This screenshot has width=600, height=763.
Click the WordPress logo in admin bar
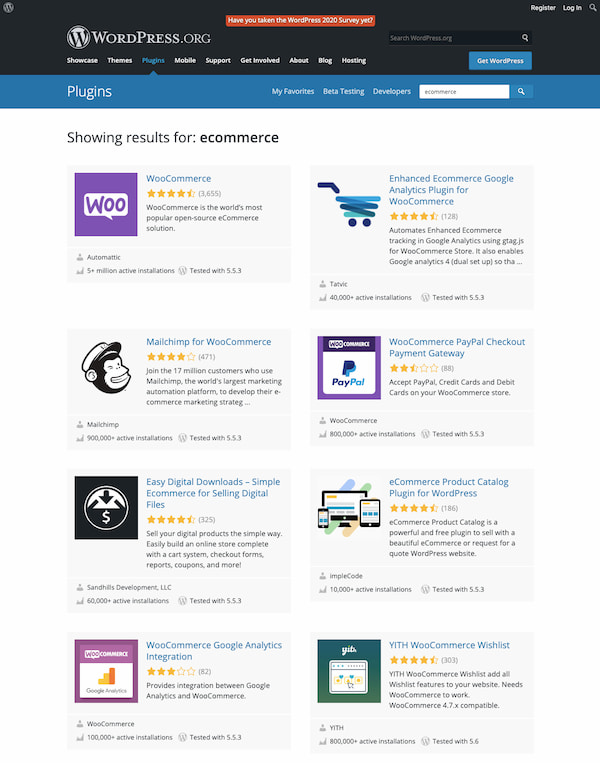pos(8,7)
